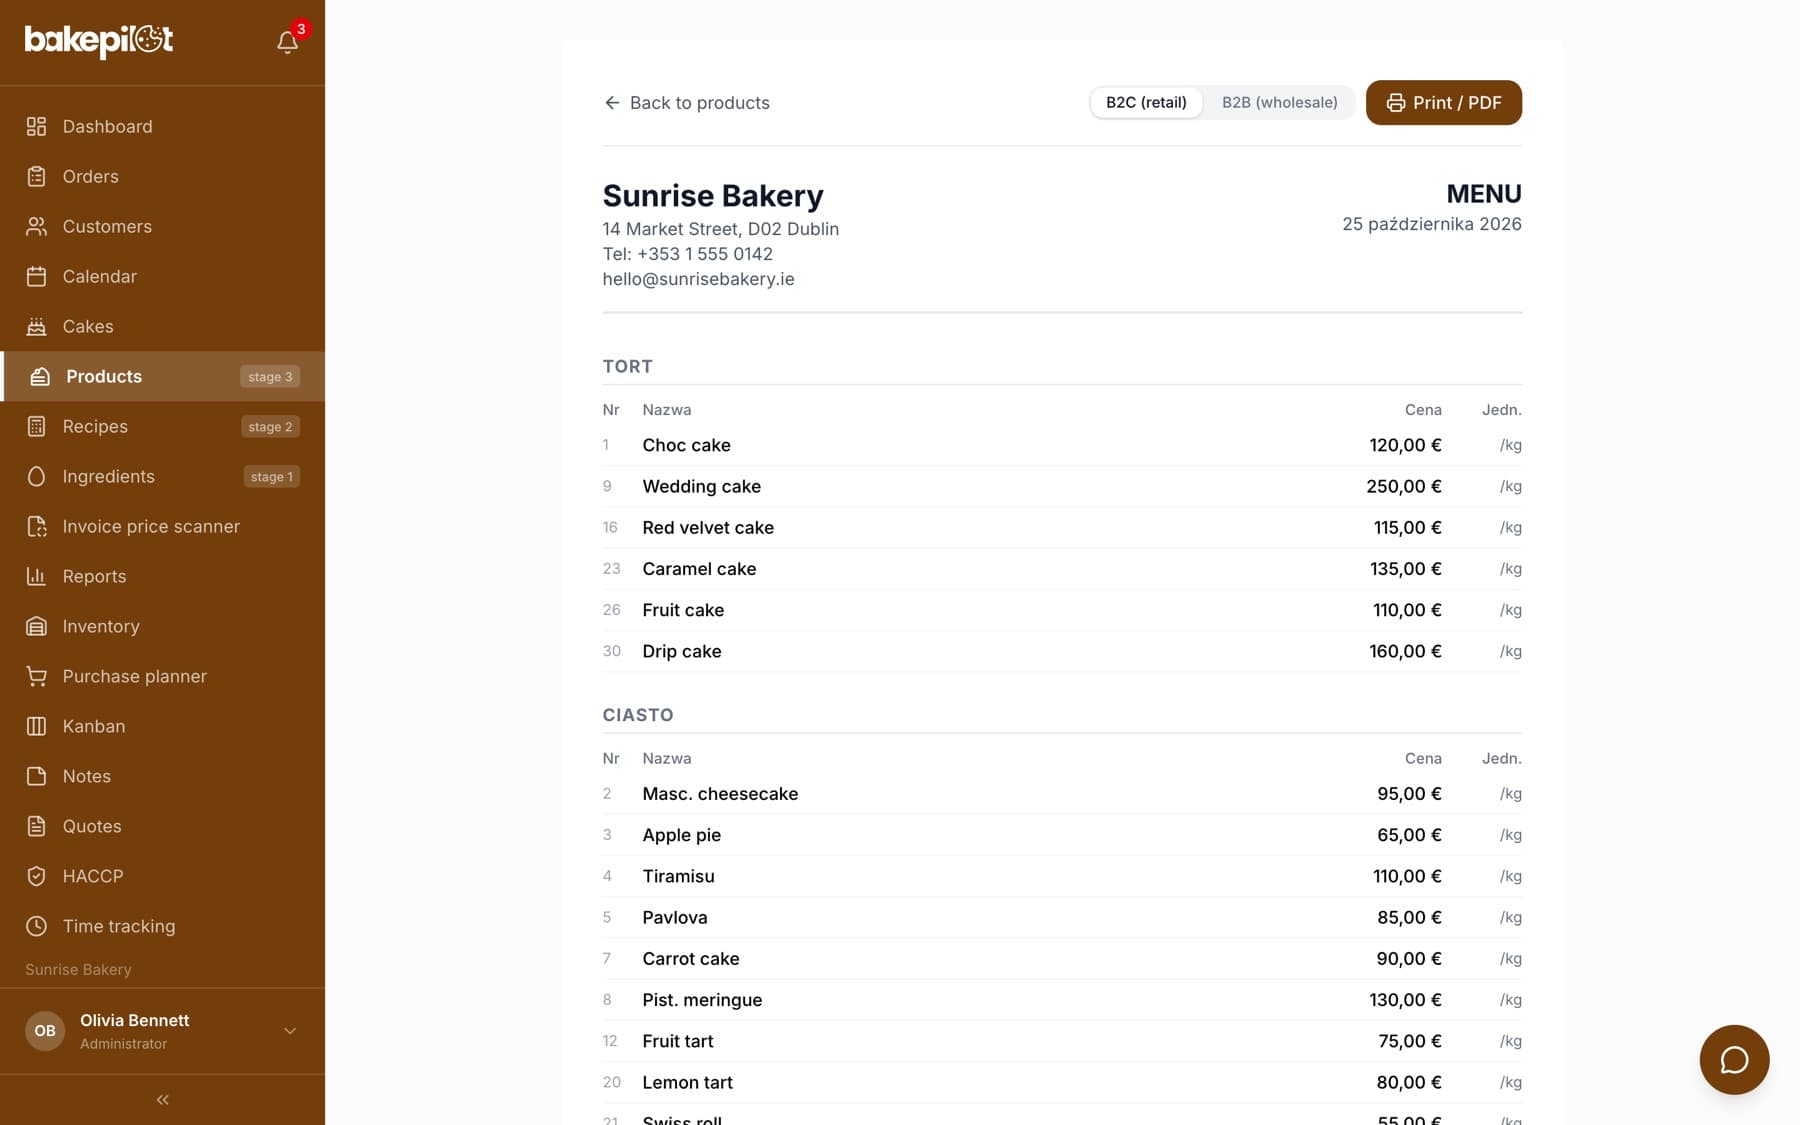This screenshot has width=1800, height=1125.
Task: Click the Carrot cake name
Action: [691, 959]
